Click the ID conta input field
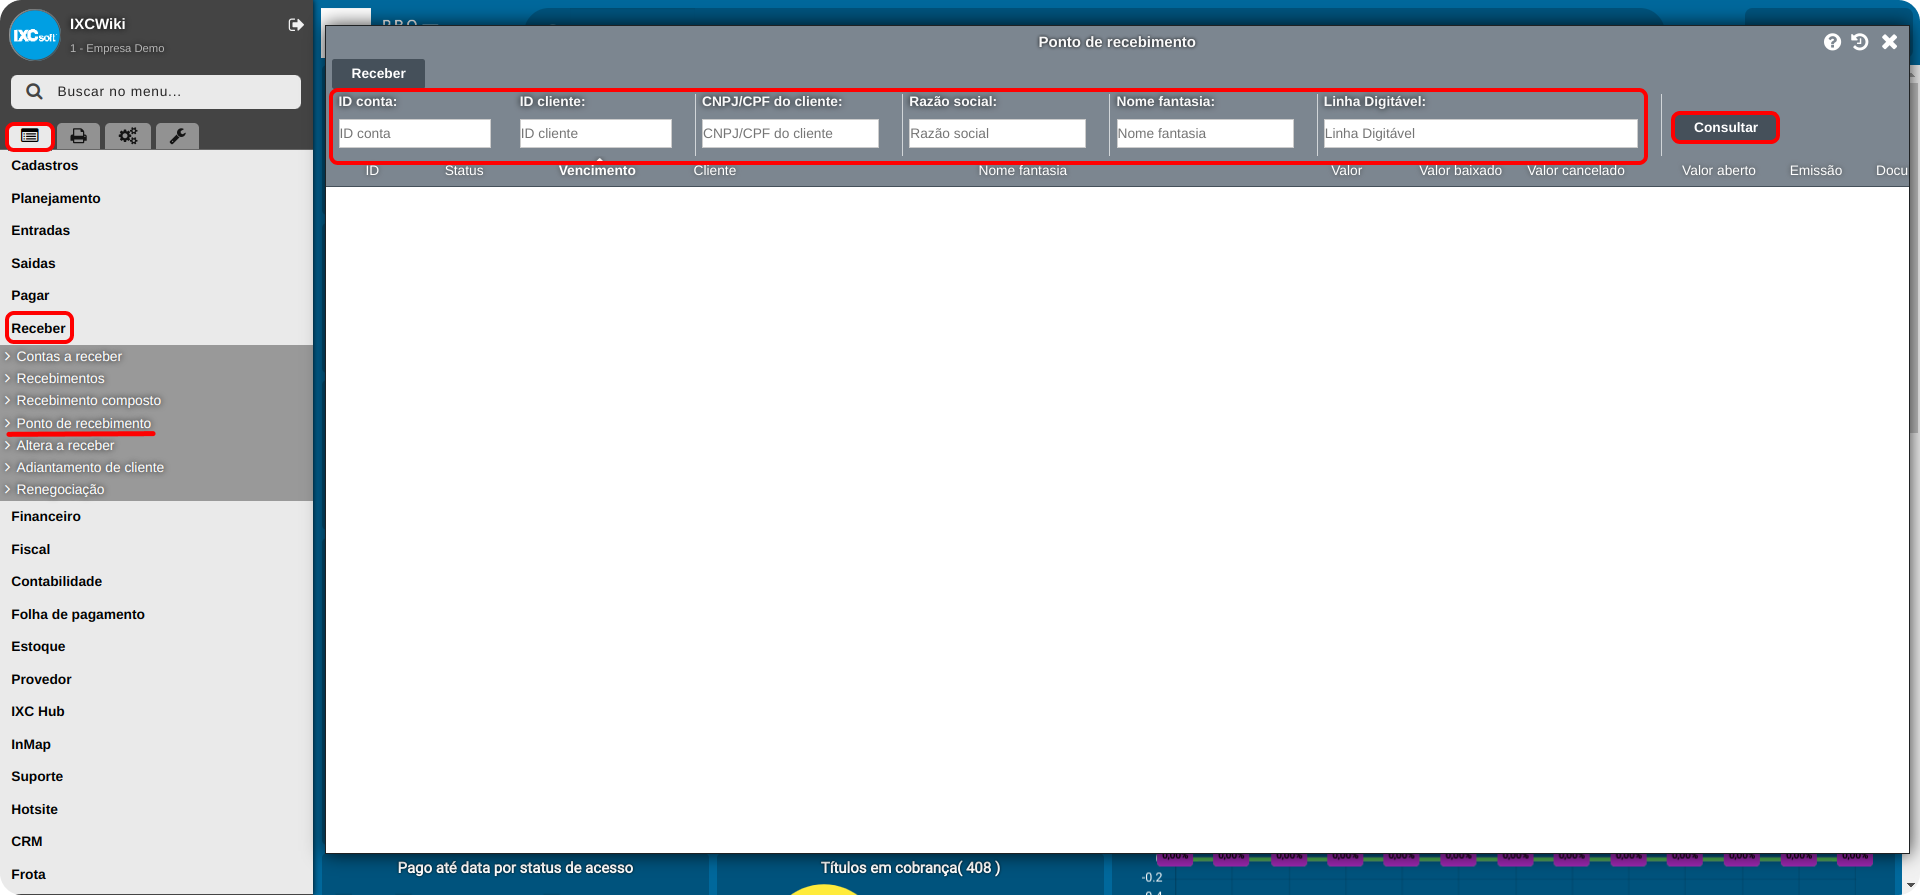The width and height of the screenshot is (1920, 895). pos(414,133)
